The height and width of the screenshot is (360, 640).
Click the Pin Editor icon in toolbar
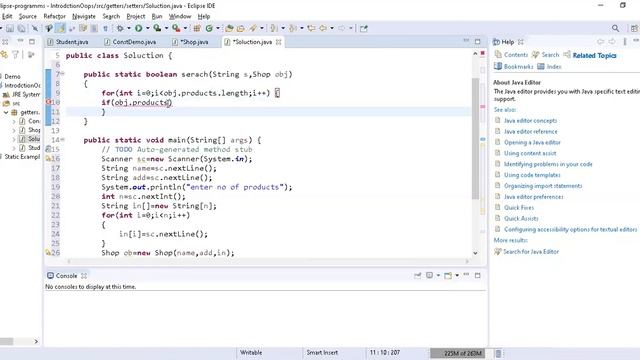364,28
